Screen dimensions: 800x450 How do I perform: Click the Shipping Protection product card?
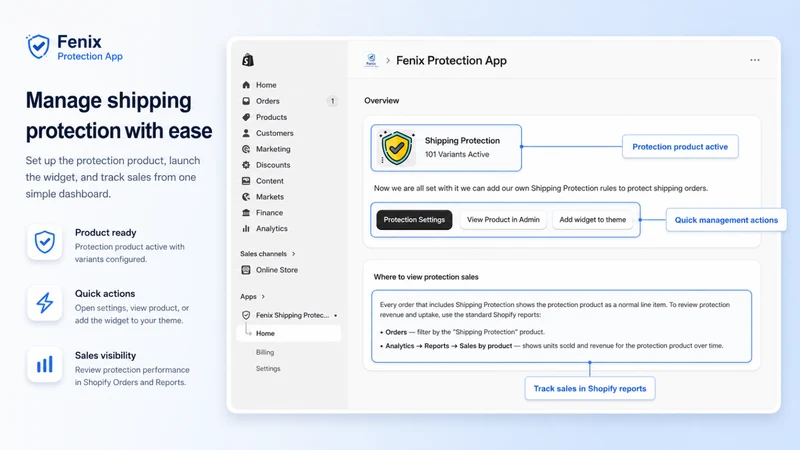(446, 148)
